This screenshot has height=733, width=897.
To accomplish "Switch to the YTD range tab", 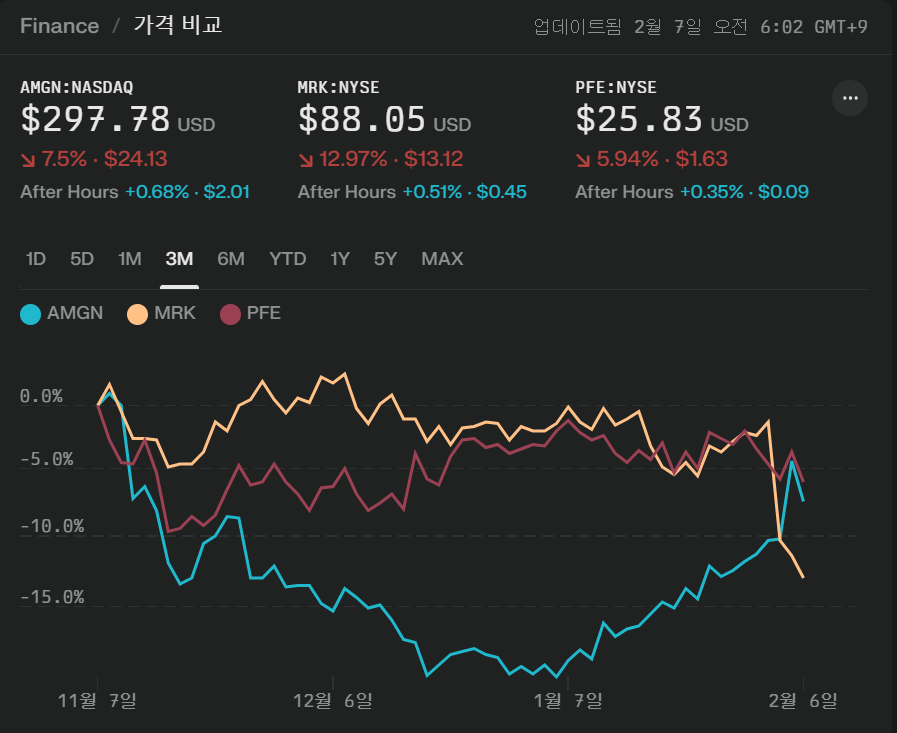I will [x=288, y=259].
